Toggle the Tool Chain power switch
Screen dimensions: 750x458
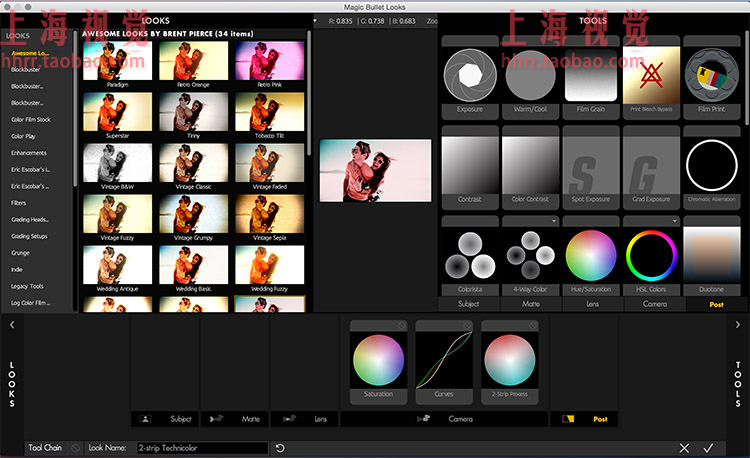(76, 448)
